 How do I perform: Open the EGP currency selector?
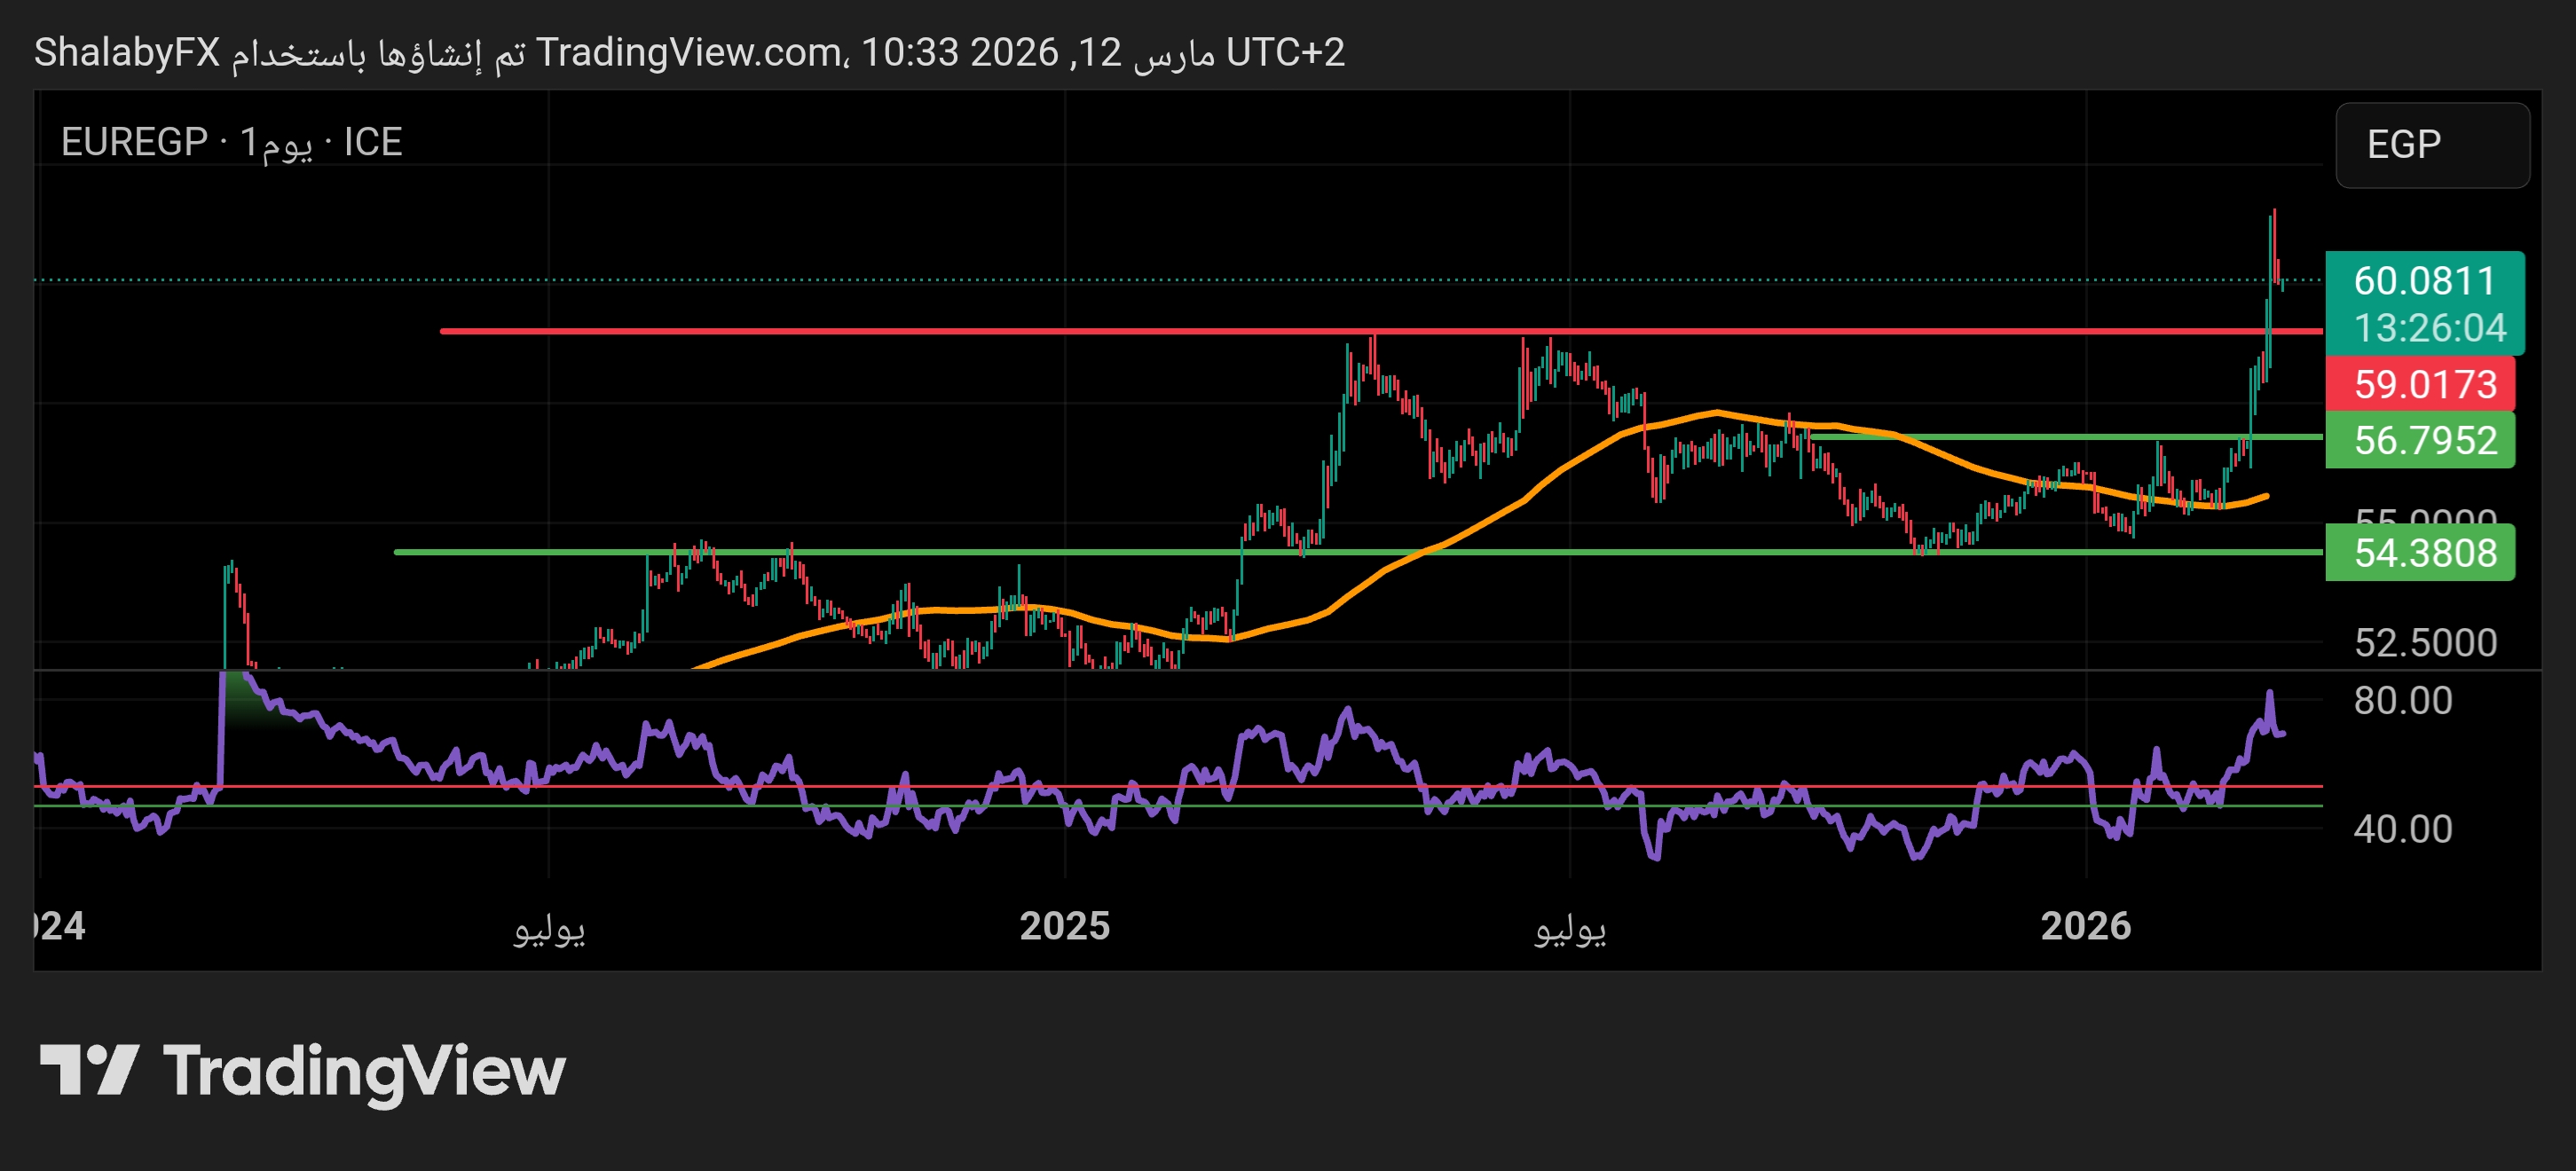pyautogui.click(x=2431, y=145)
